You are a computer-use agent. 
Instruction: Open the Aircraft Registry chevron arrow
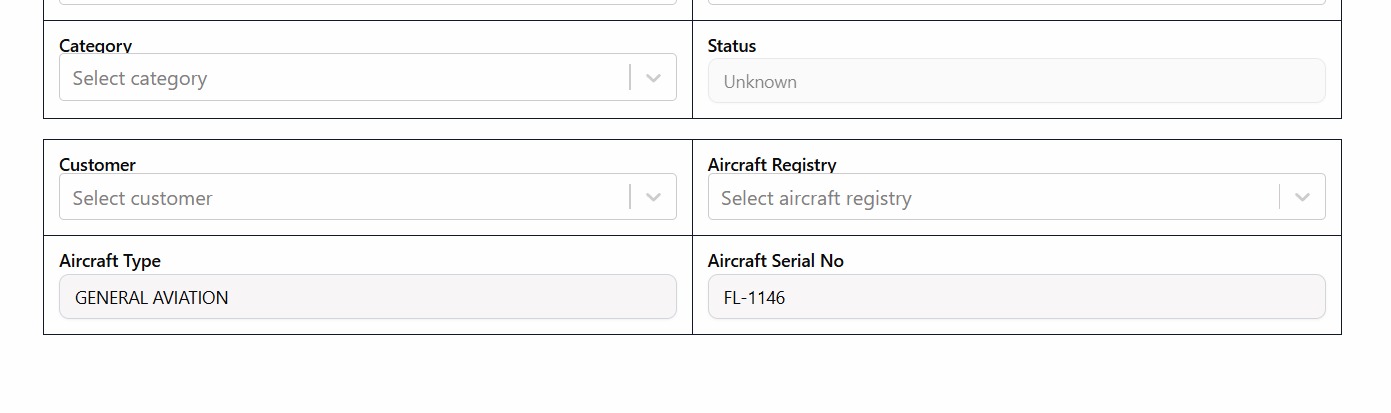click(1302, 198)
